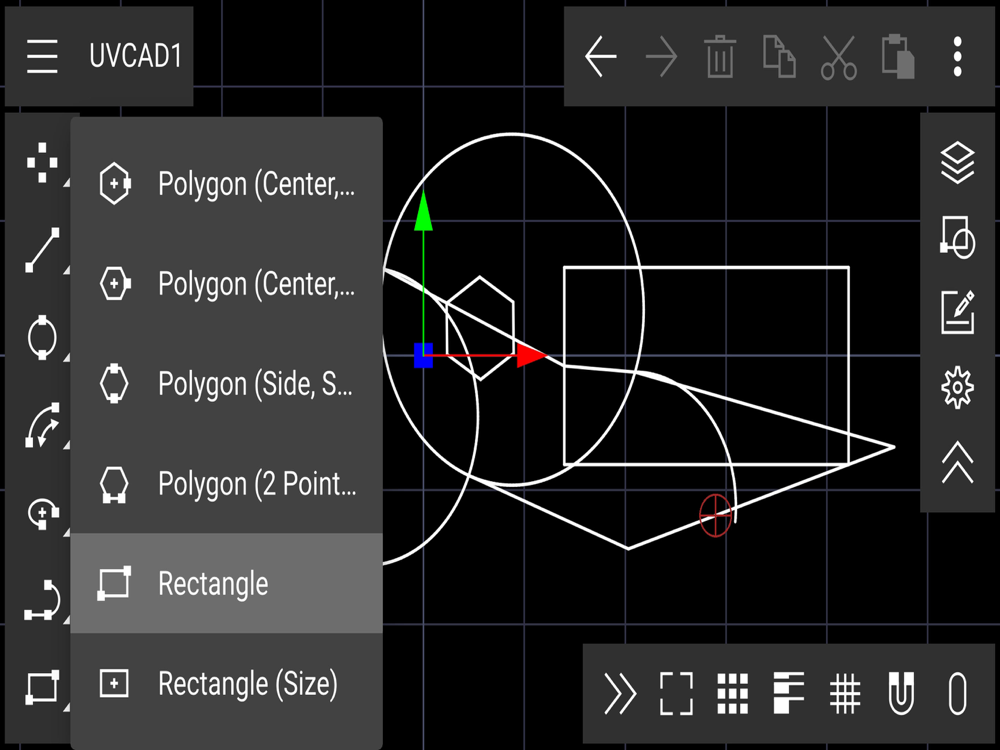
Task: Click the copy icon
Action: (779, 57)
